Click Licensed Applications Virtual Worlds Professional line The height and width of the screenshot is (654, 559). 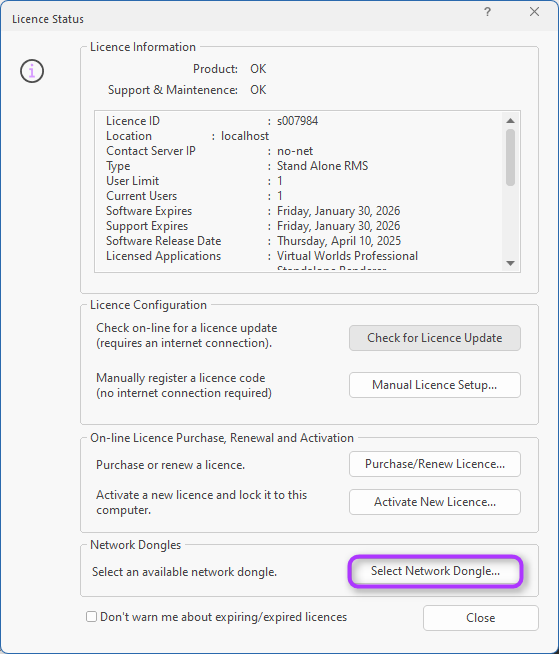[262, 256]
